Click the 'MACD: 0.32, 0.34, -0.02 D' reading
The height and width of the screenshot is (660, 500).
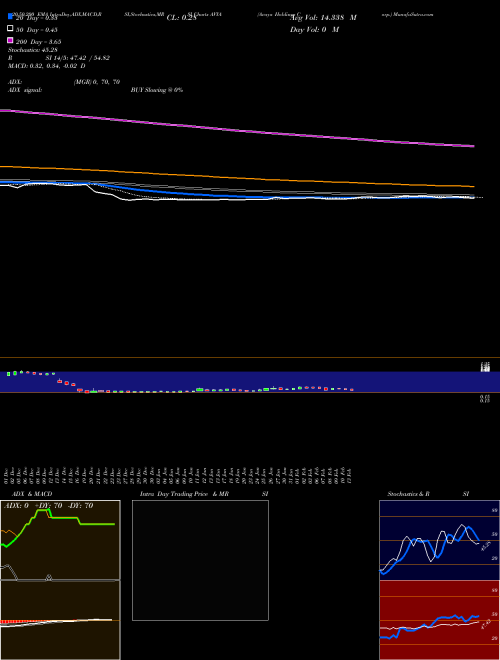(46, 66)
